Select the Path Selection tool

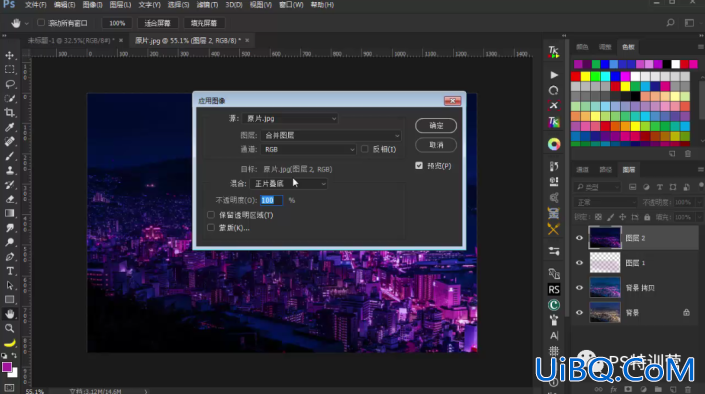click(x=9, y=286)
